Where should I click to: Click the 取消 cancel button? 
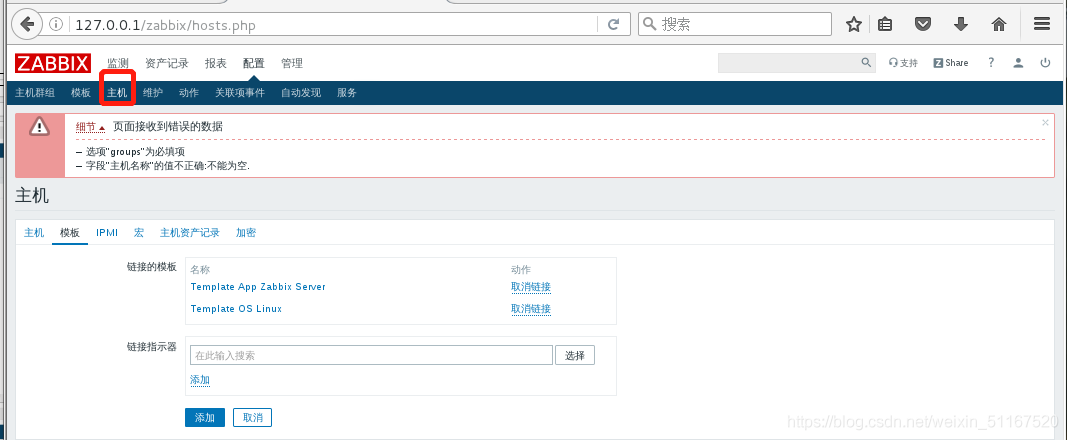tap(253, 418)
